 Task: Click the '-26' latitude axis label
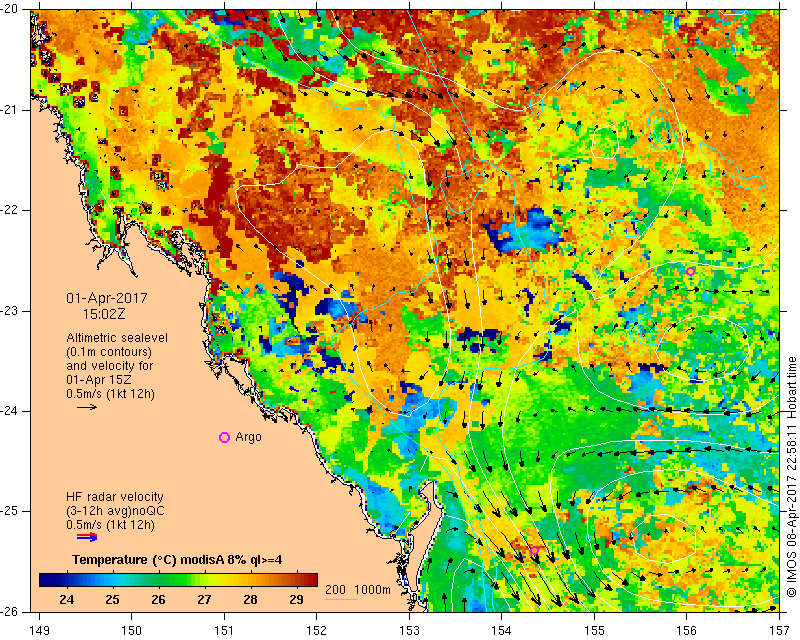(x=9, y=611)
